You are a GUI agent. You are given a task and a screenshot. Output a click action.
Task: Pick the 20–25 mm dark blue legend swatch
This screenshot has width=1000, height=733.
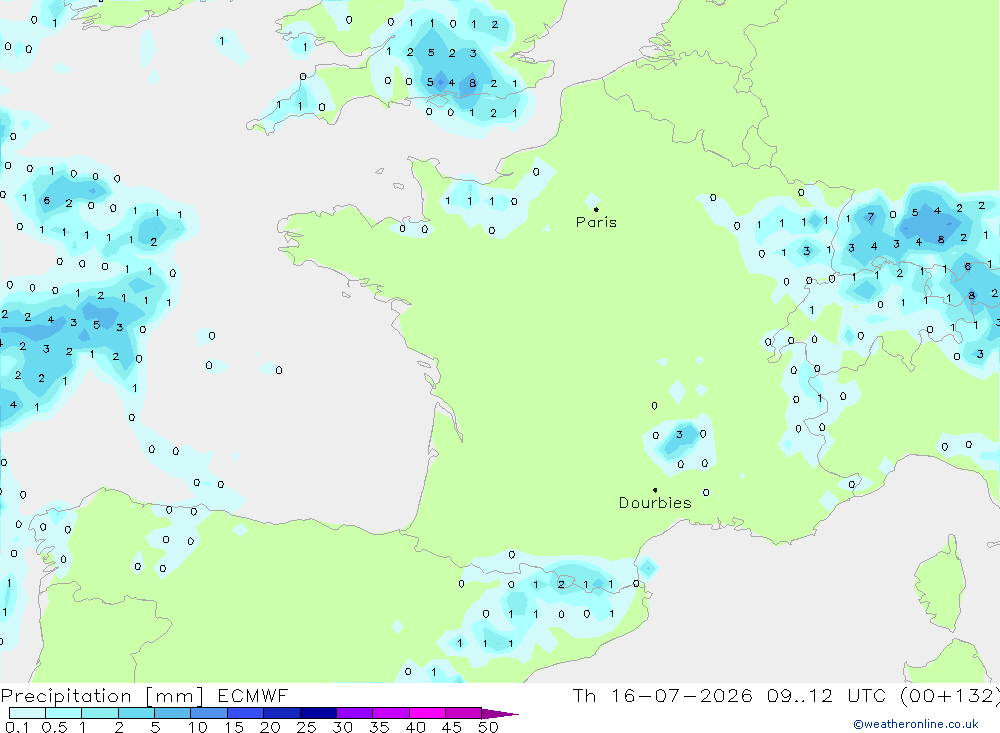pyautogui.click(x=281, y=713)
